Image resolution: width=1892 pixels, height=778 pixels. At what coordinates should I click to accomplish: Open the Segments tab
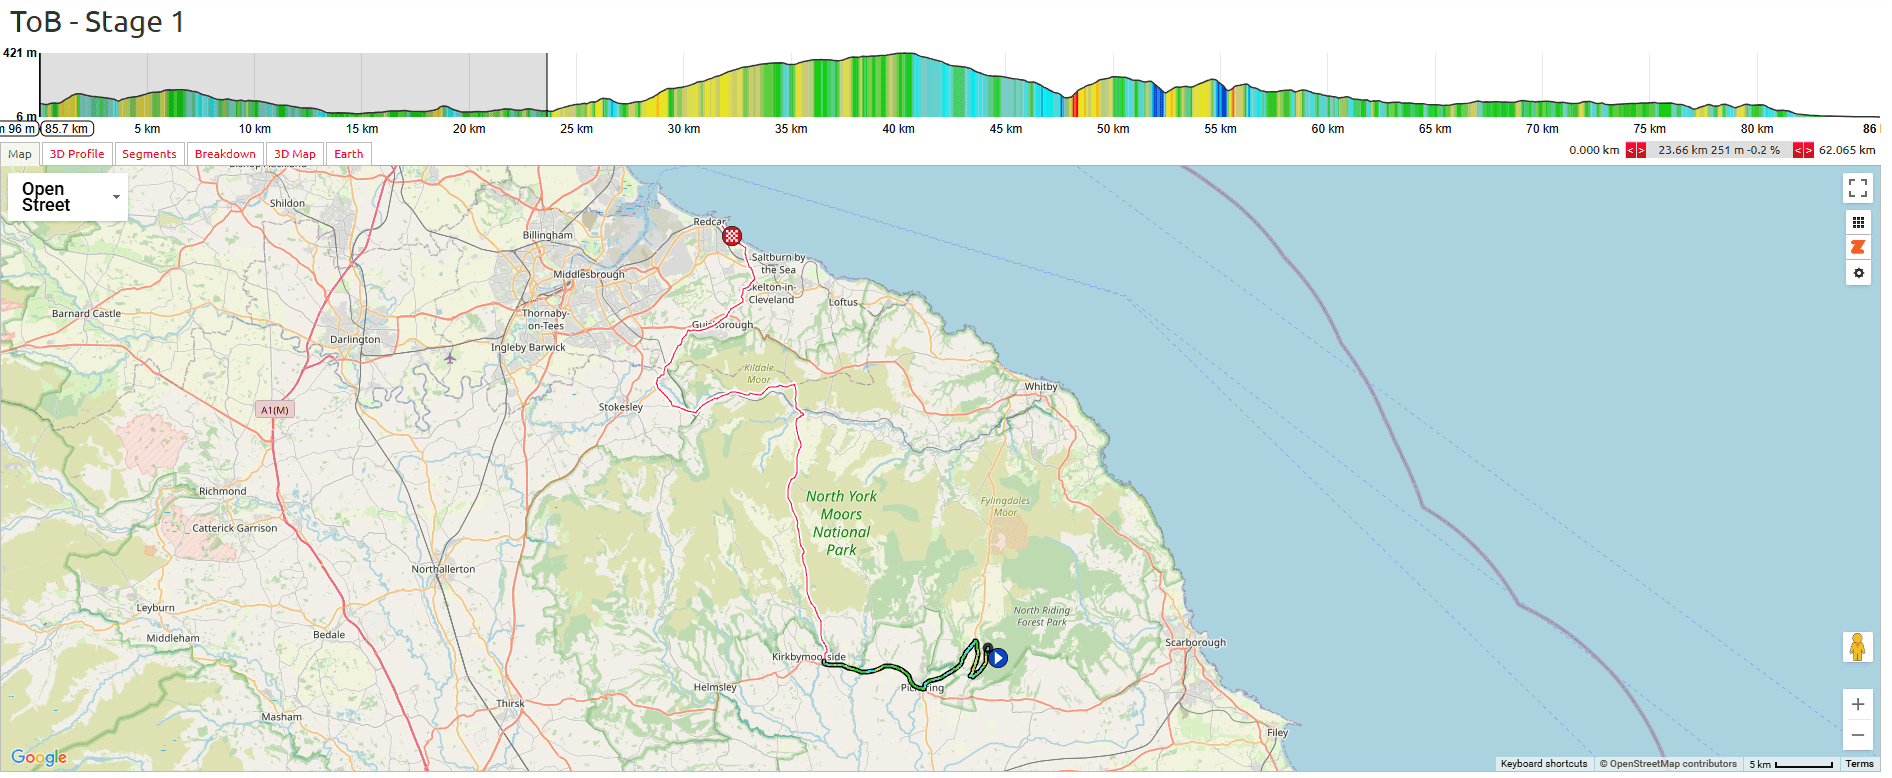pos(149,154)
